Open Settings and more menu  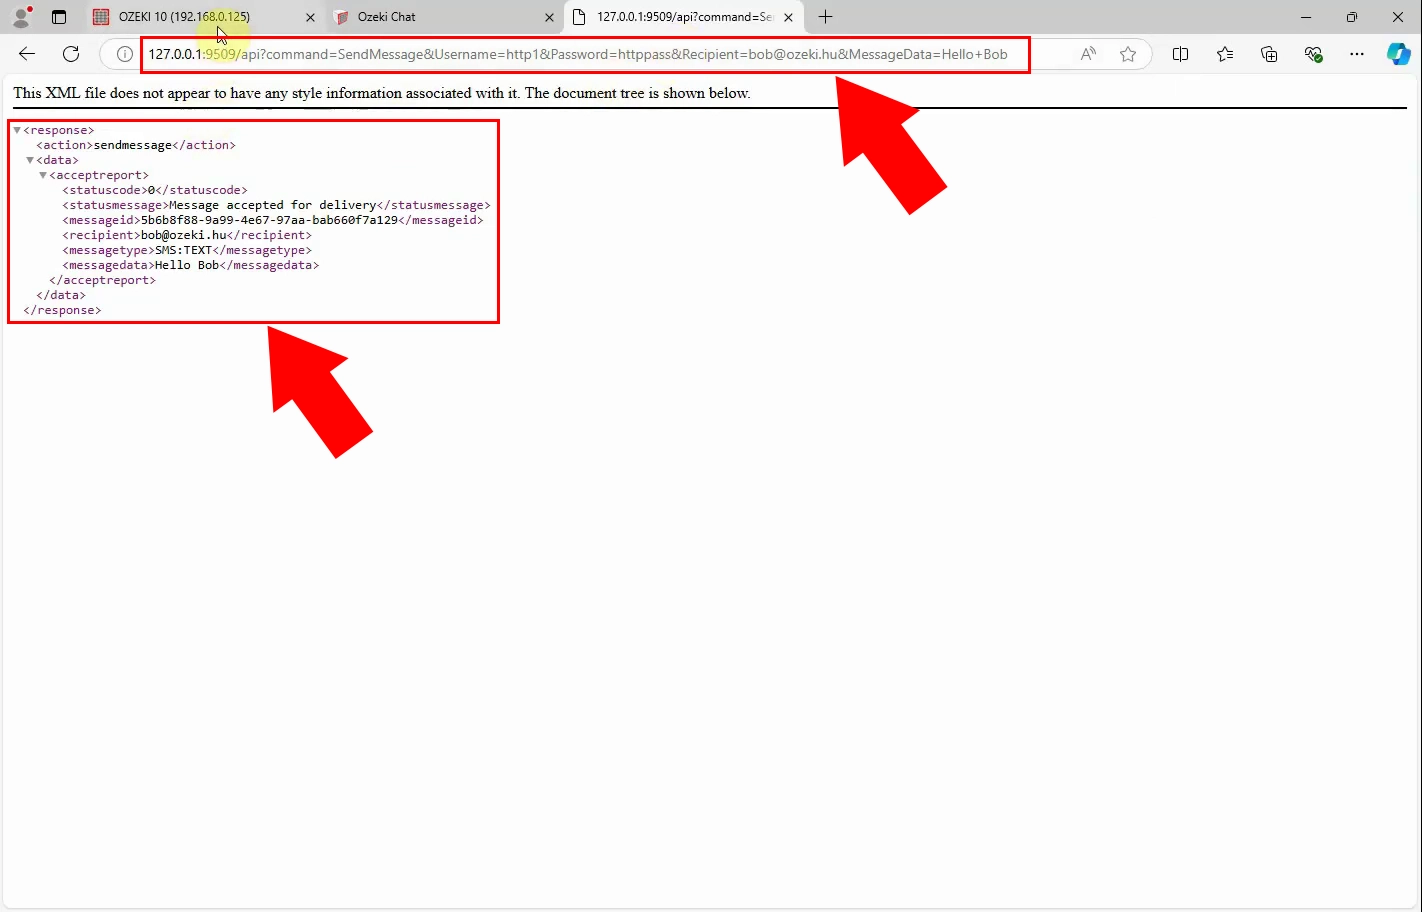click(x=1357, y=54)
